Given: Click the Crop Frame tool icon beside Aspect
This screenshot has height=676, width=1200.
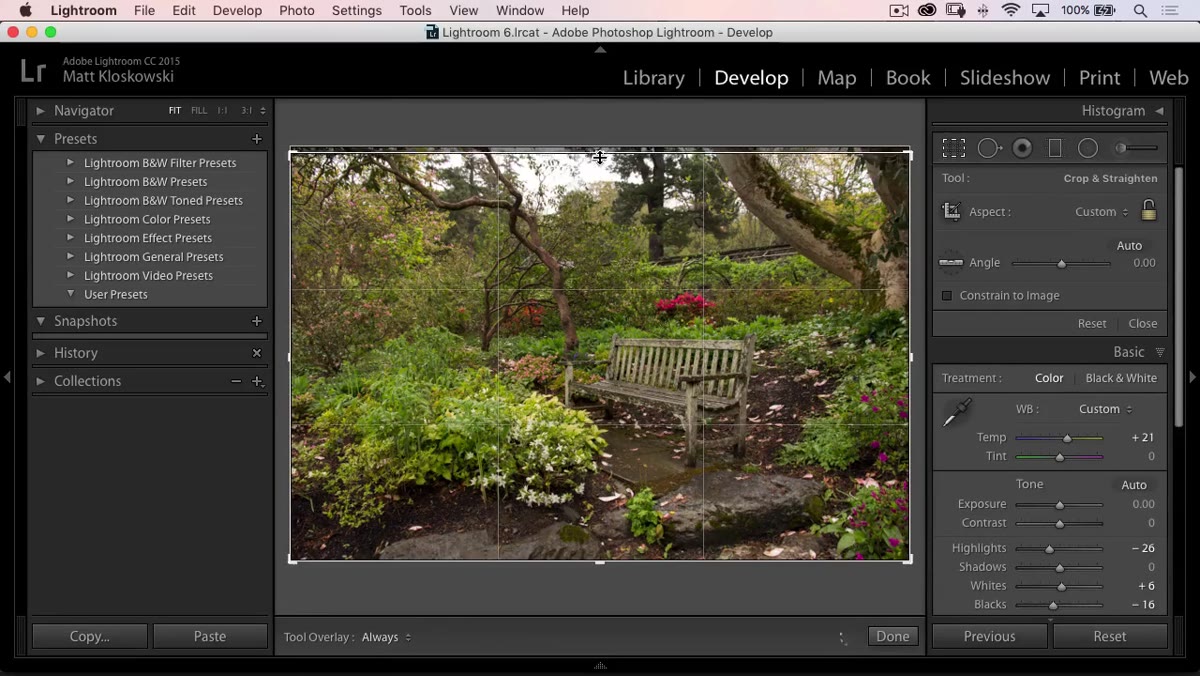Looking at the screenshot, I should click(952, 211).
